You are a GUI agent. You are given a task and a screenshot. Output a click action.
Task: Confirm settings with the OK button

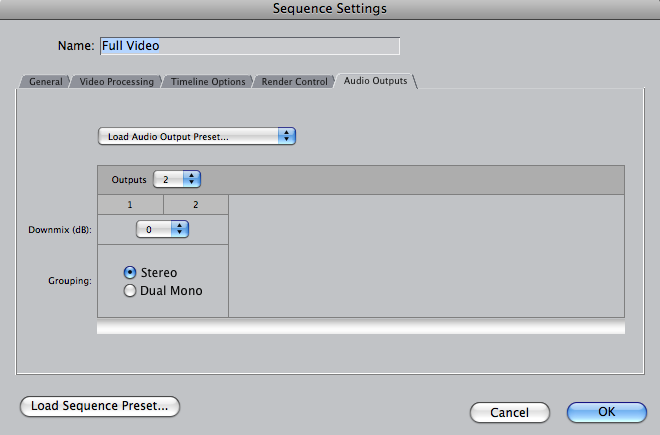click(x=607, y=412)
